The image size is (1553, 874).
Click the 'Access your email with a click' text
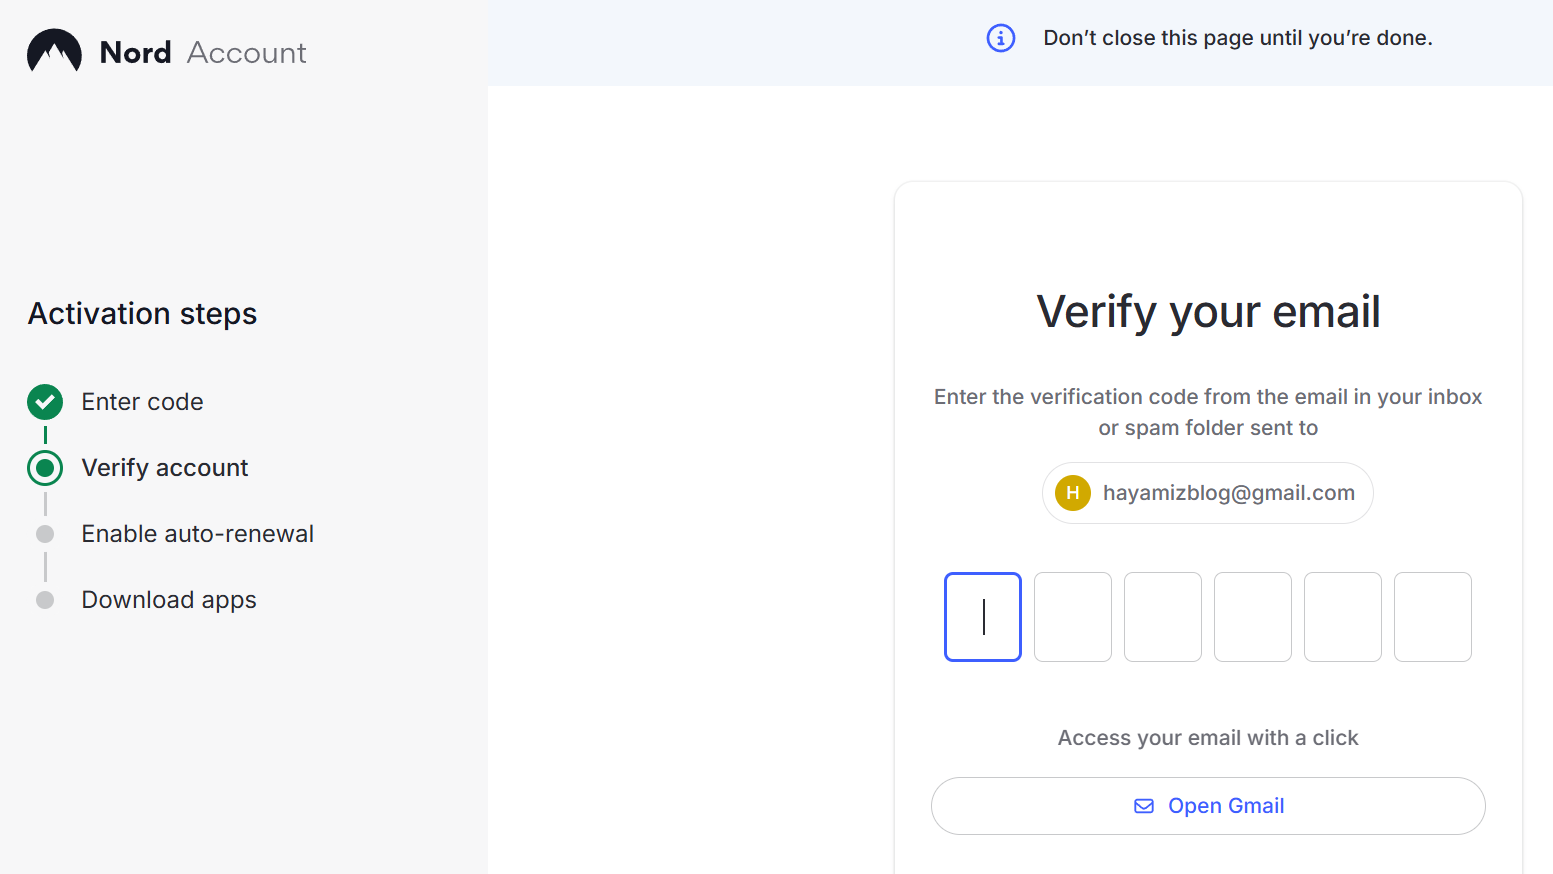click(1208, 738)
